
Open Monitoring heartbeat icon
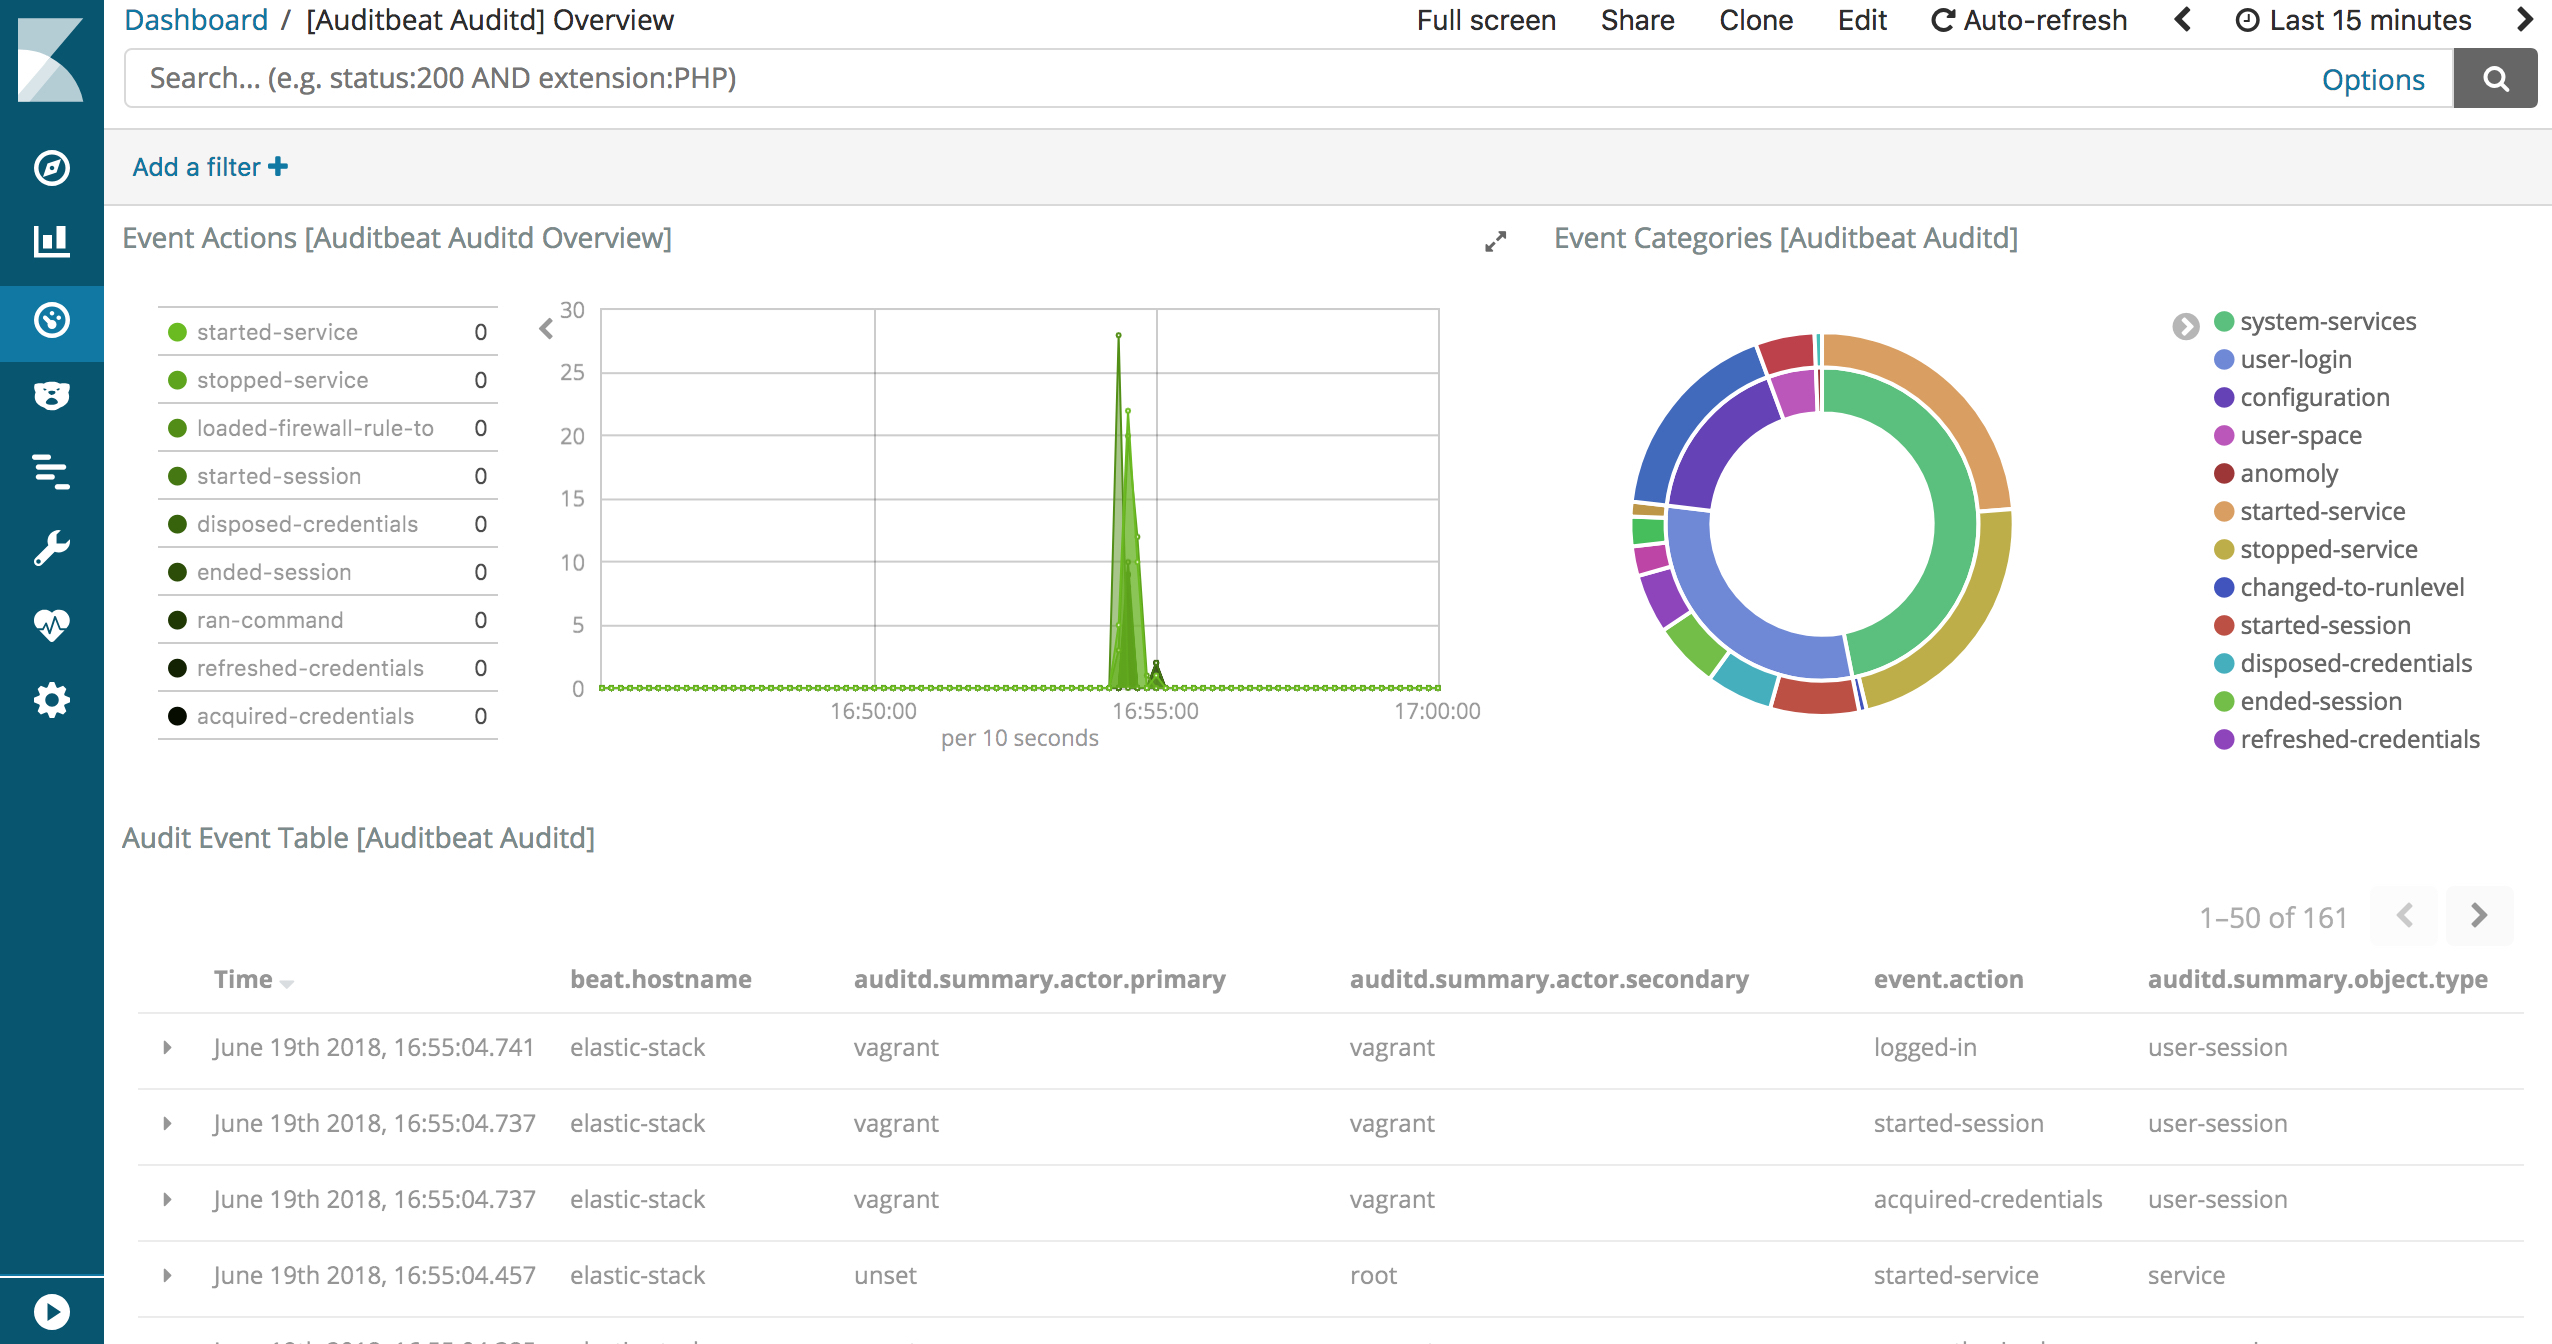[51, 625]
